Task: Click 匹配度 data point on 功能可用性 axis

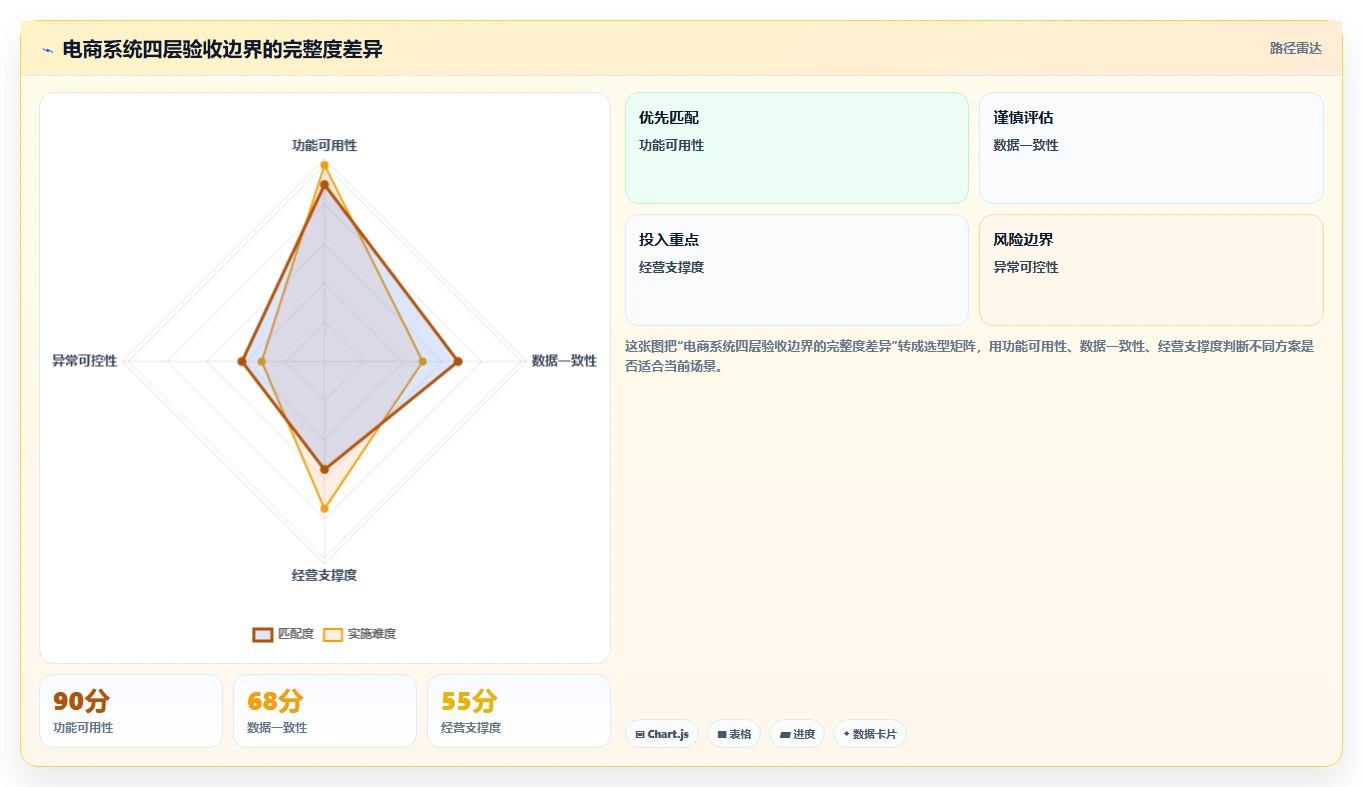Action: point(324,184)
